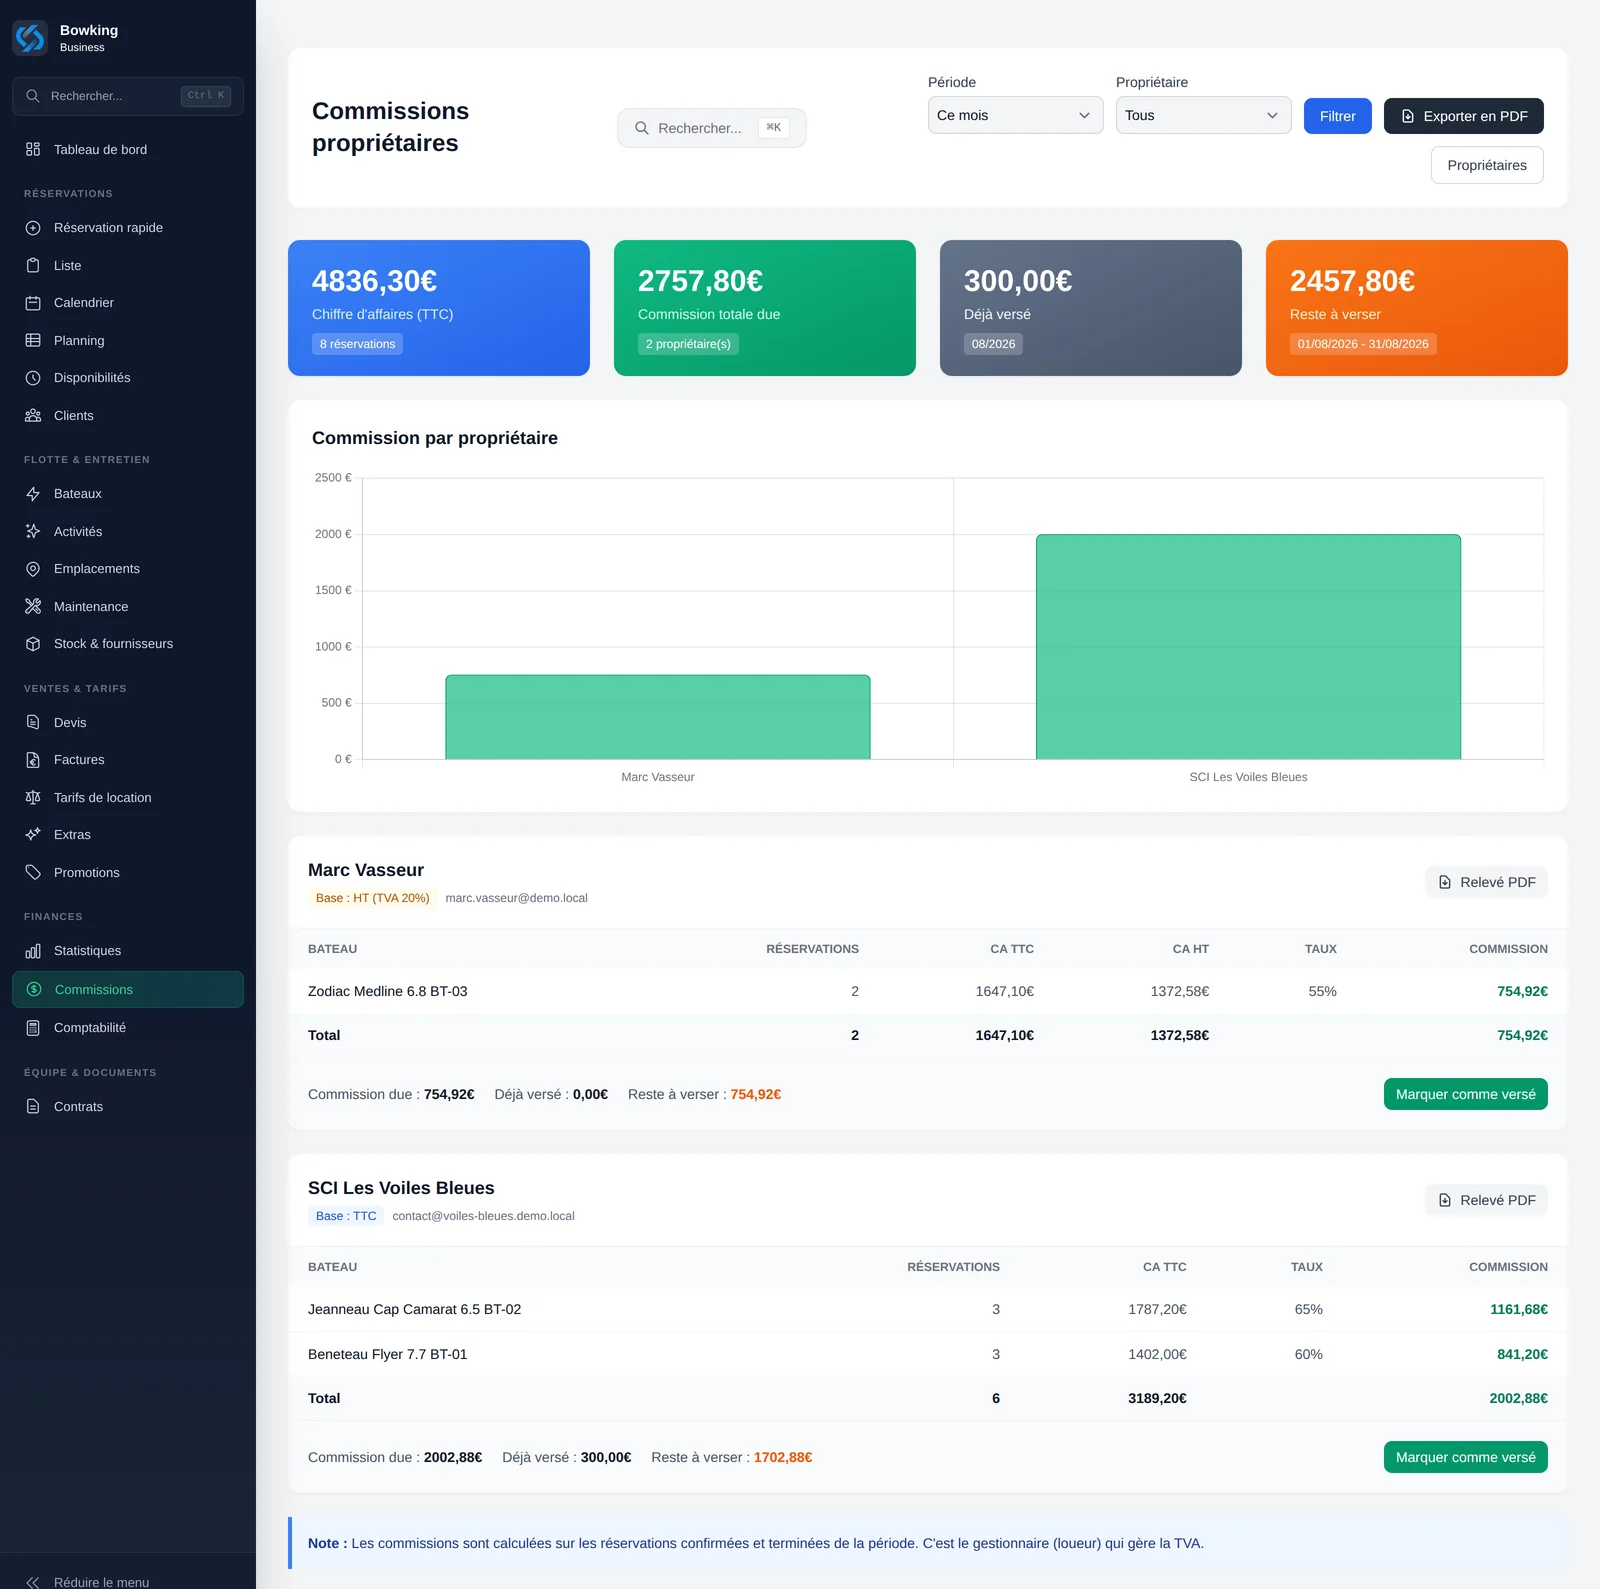The height and width of the screenshot is (1589, 1600).
Task: Click the SCI Les Voiles Bleues chart bar
Action: point(1248,647)
